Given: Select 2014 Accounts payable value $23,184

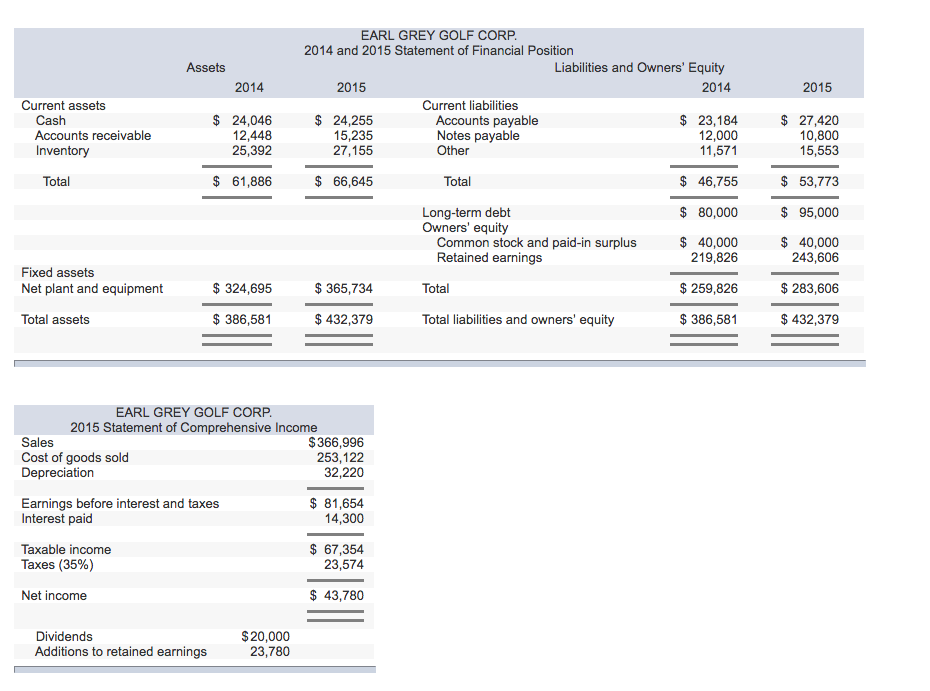Looking at the screenshot, I should pos(708,120).
